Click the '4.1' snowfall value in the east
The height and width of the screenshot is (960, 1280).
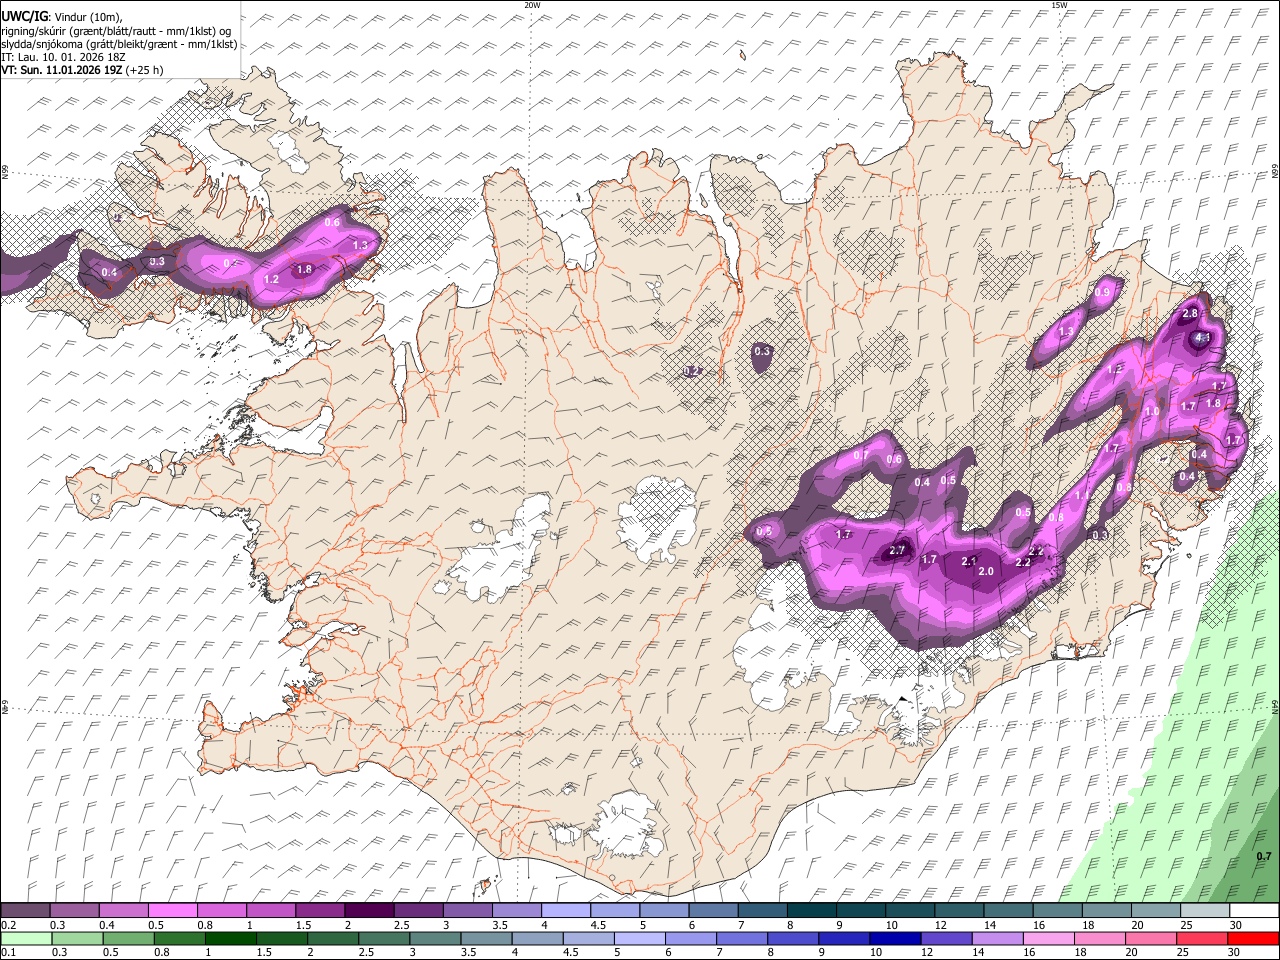[x=1203, y=338]
